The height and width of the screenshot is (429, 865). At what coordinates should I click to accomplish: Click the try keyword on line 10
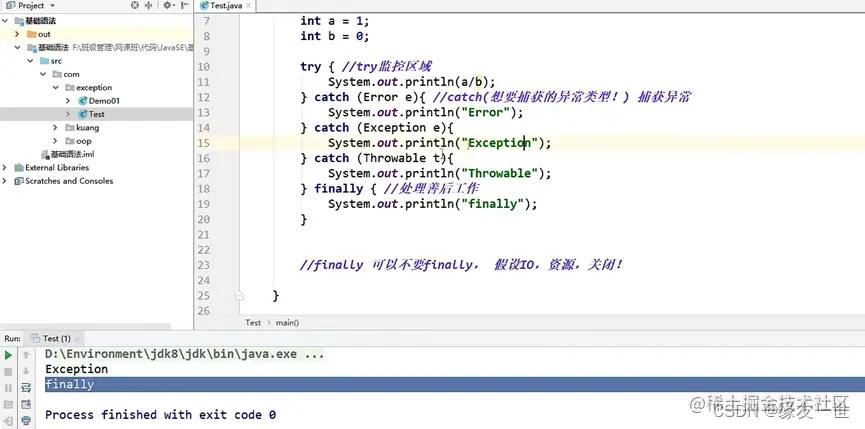(x=310, y=67)
